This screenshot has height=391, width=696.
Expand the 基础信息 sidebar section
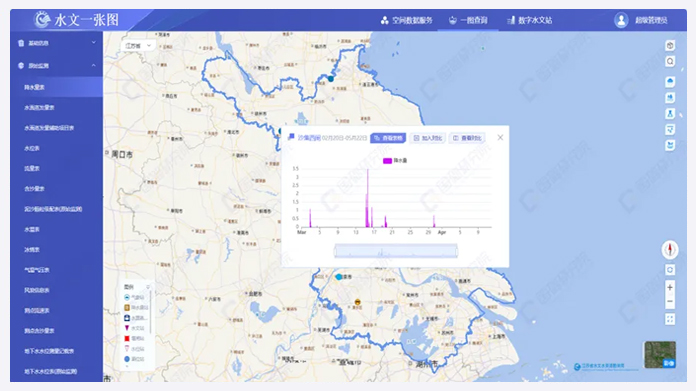(x=57, y=43)
